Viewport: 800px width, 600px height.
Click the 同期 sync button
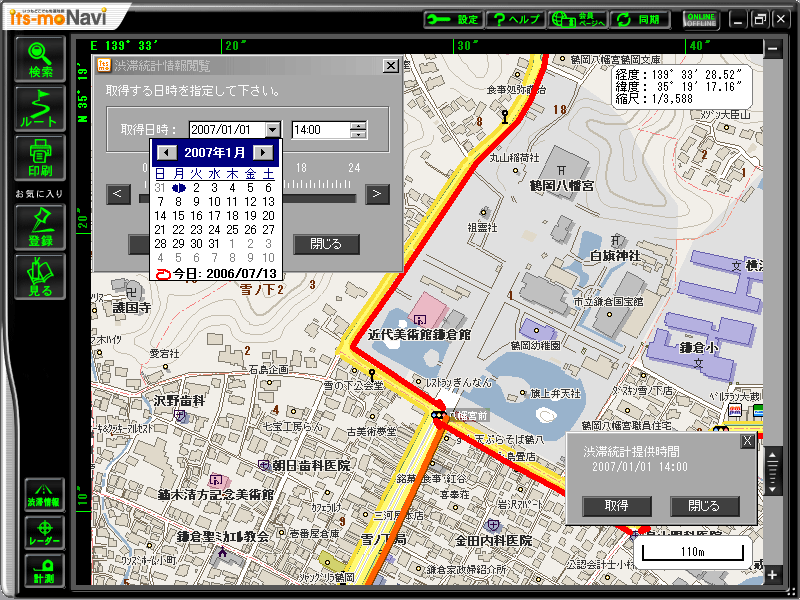pyautogui.click(x=640, y=19)
